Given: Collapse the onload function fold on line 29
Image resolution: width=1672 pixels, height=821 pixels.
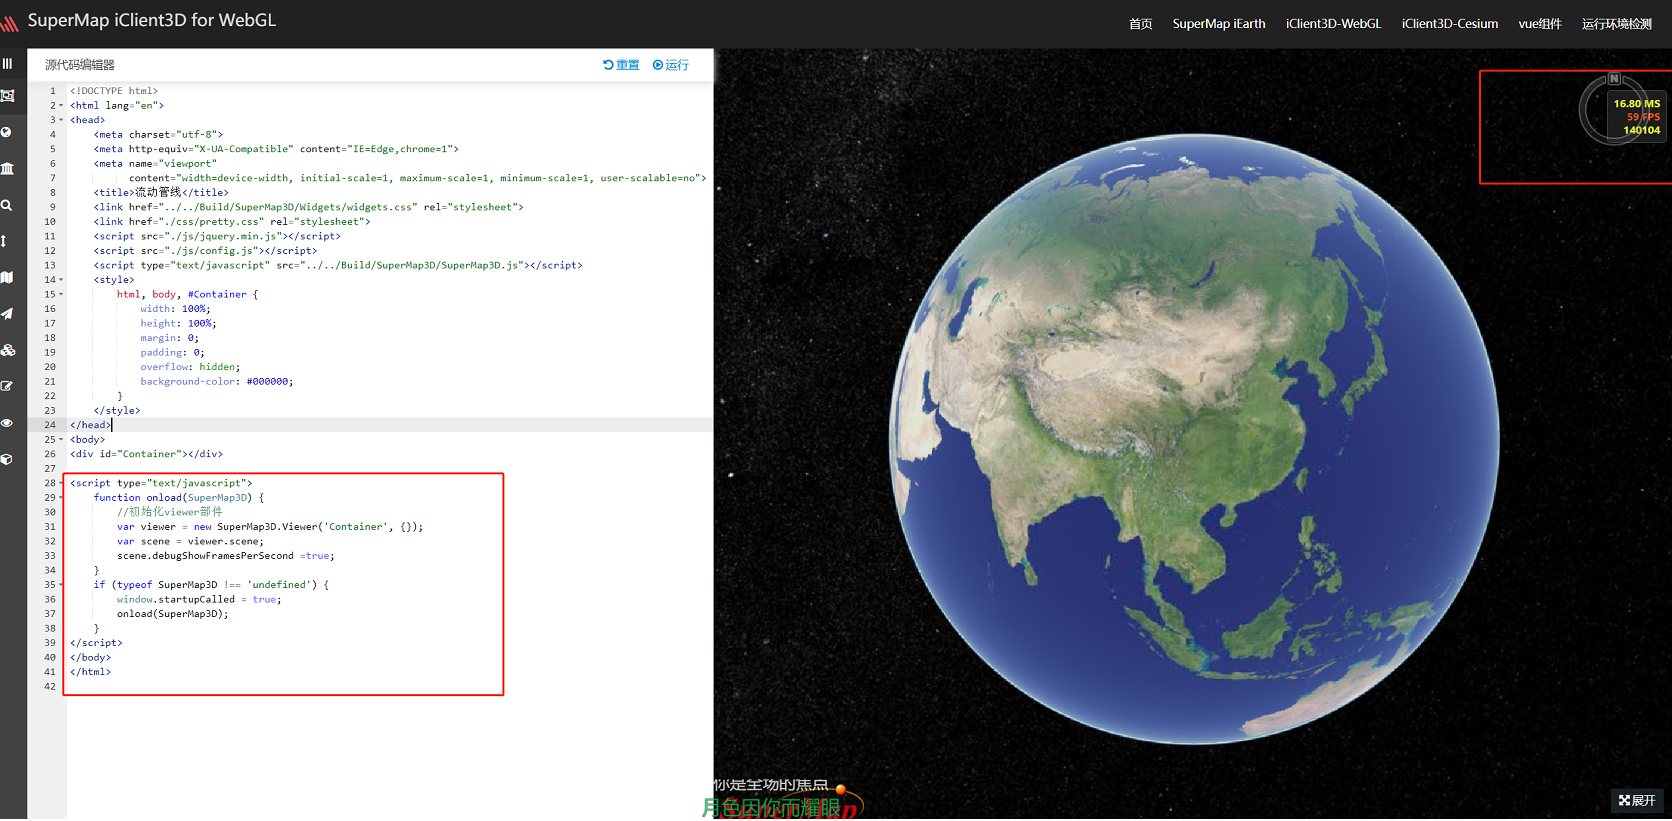Looking at the screenshot, I should point(61,498).
